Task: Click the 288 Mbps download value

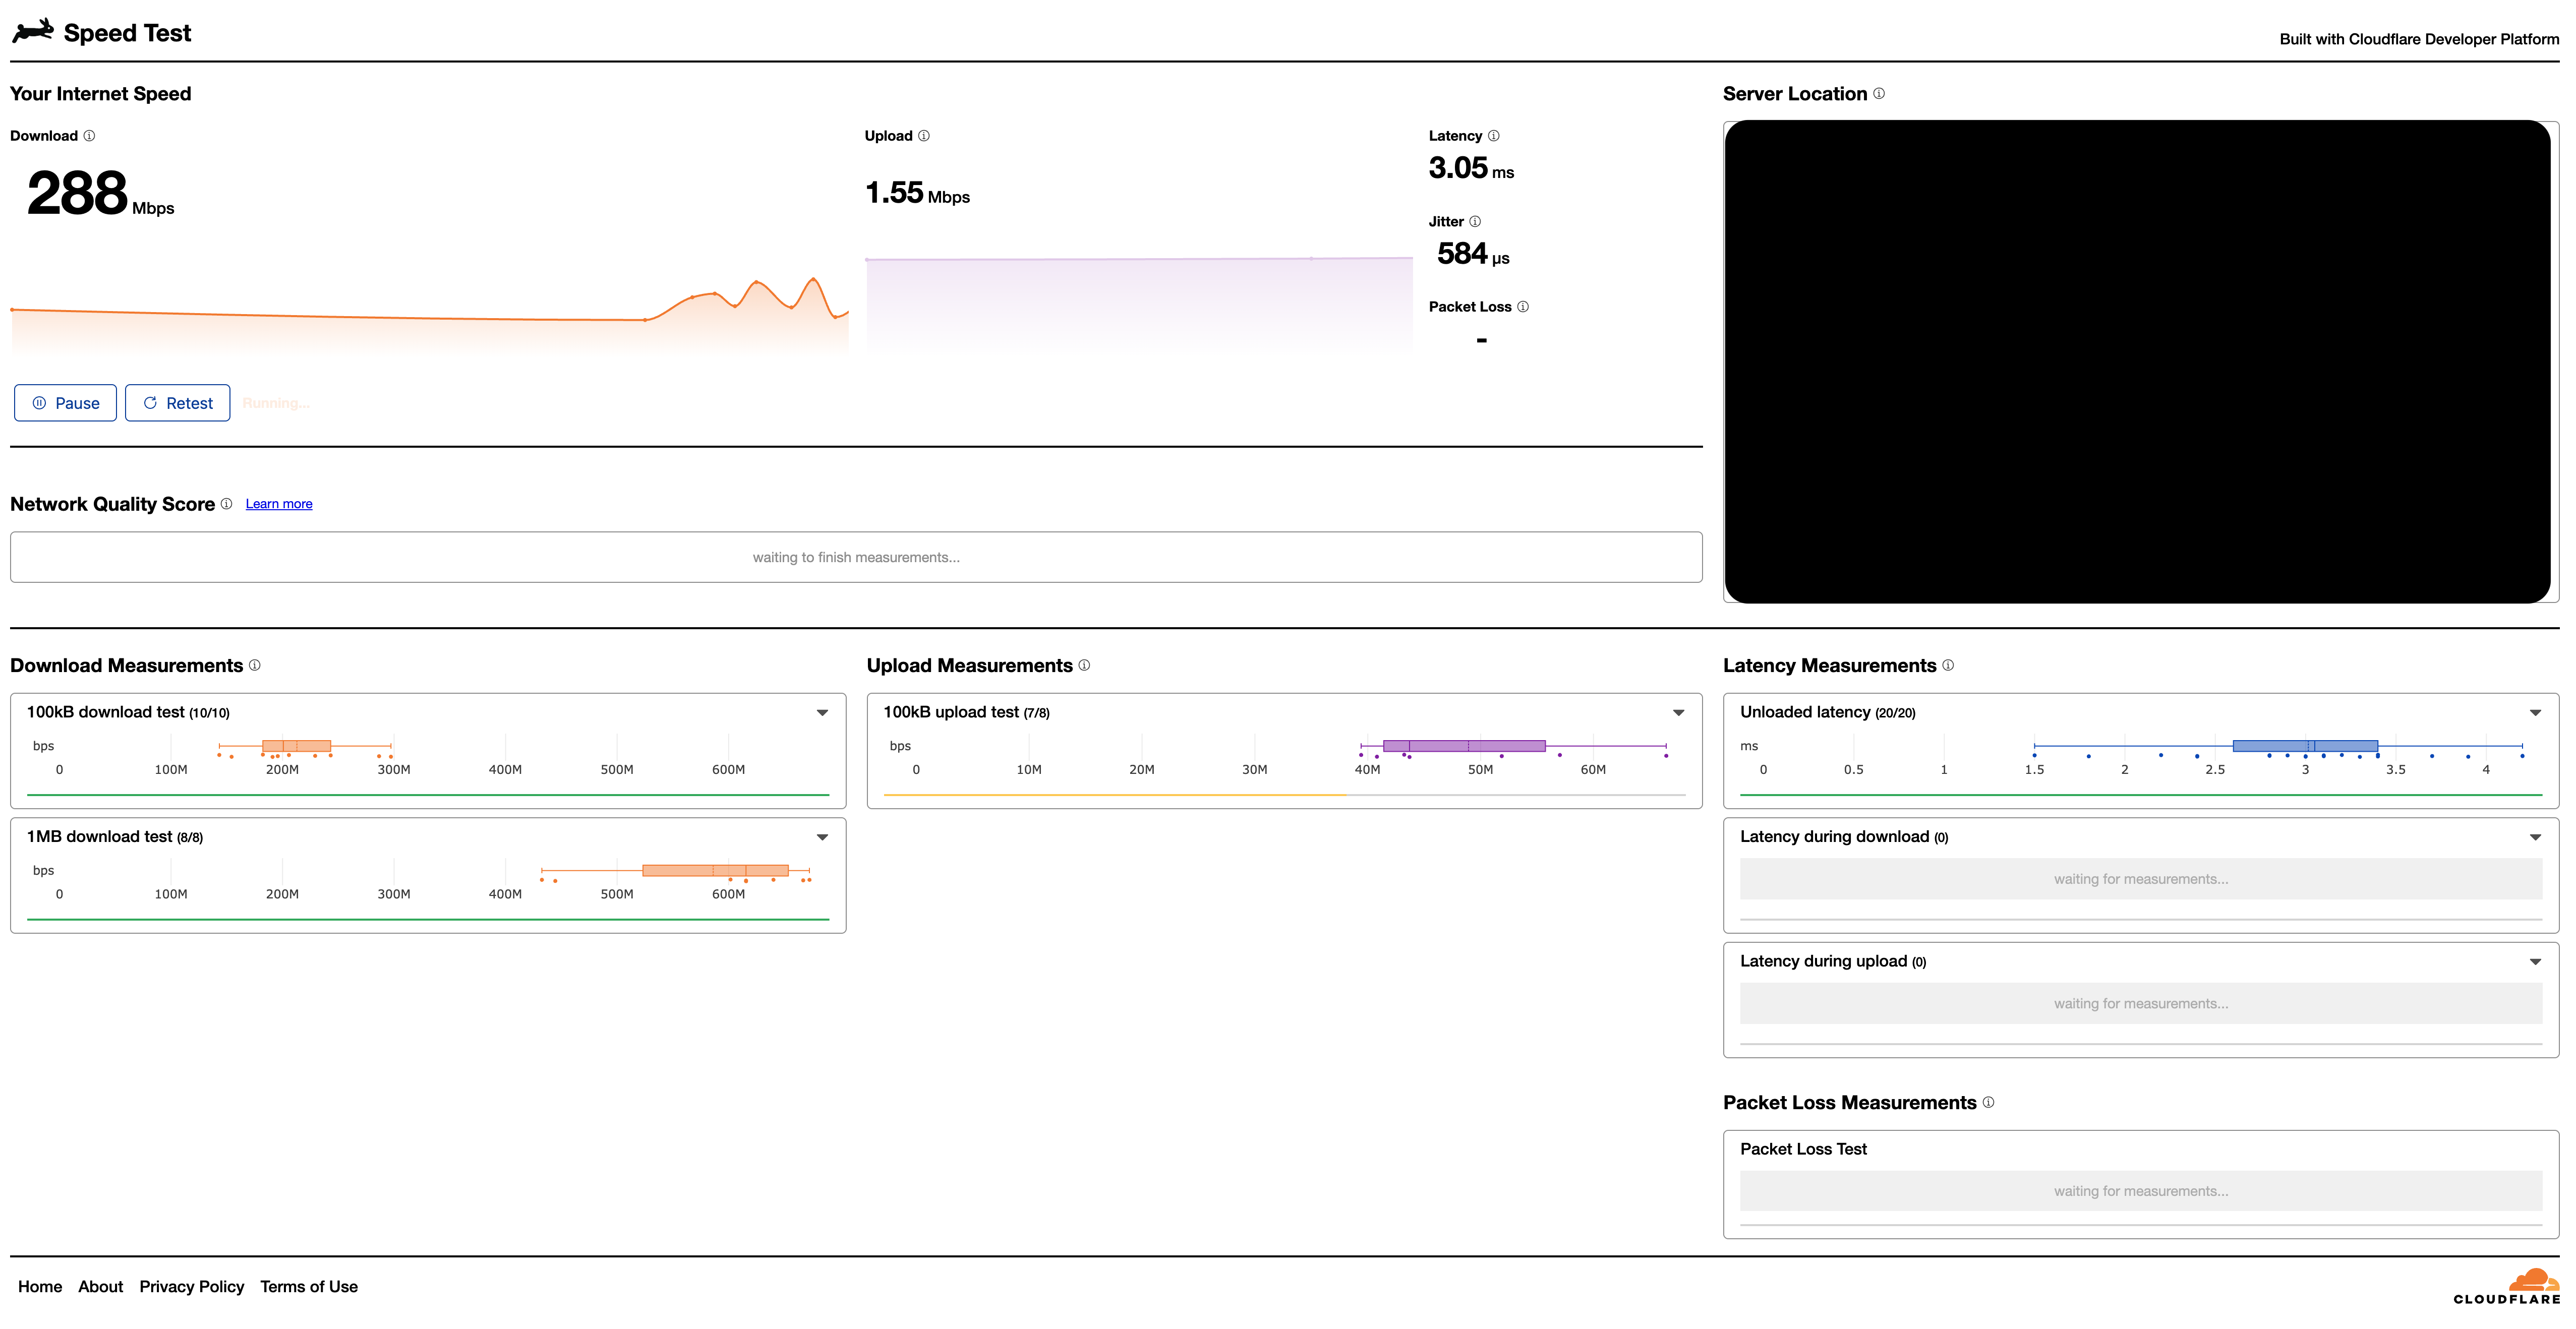Action: (100, 193)
